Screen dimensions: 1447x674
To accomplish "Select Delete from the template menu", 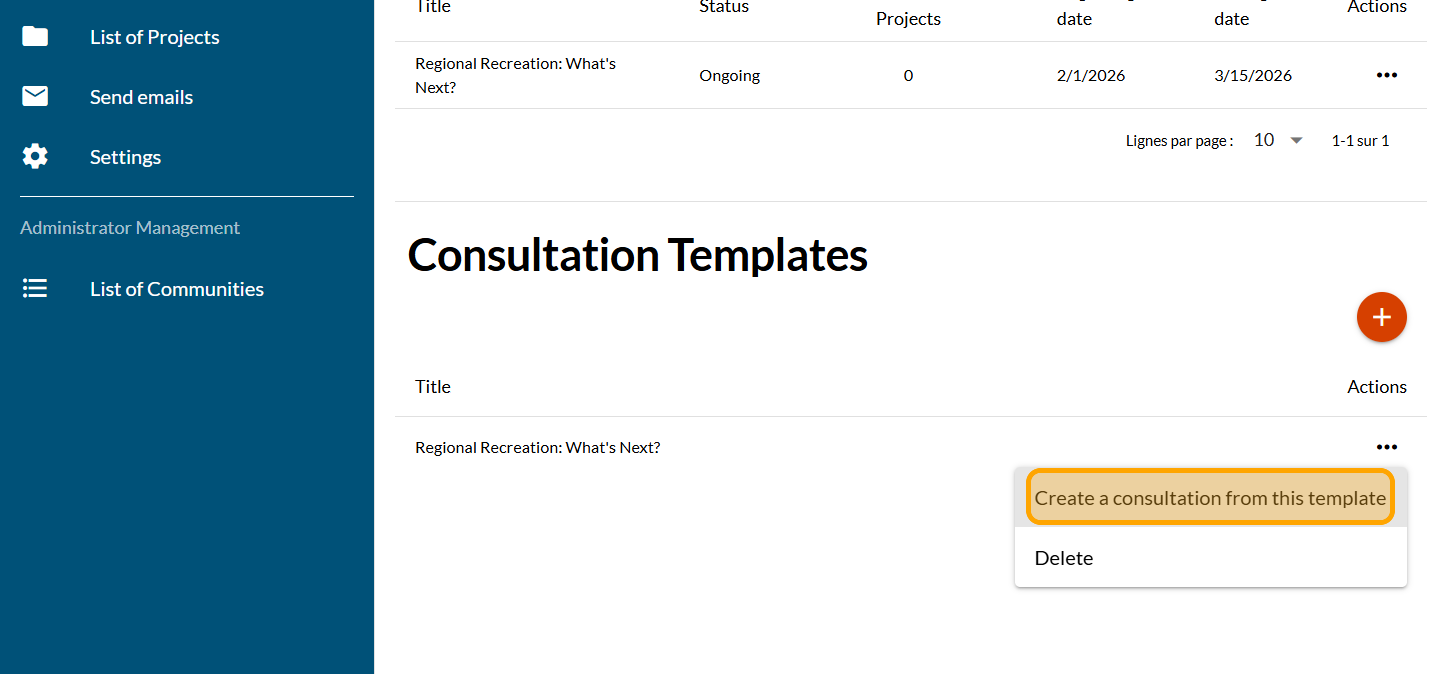I will coord(1064,558).
